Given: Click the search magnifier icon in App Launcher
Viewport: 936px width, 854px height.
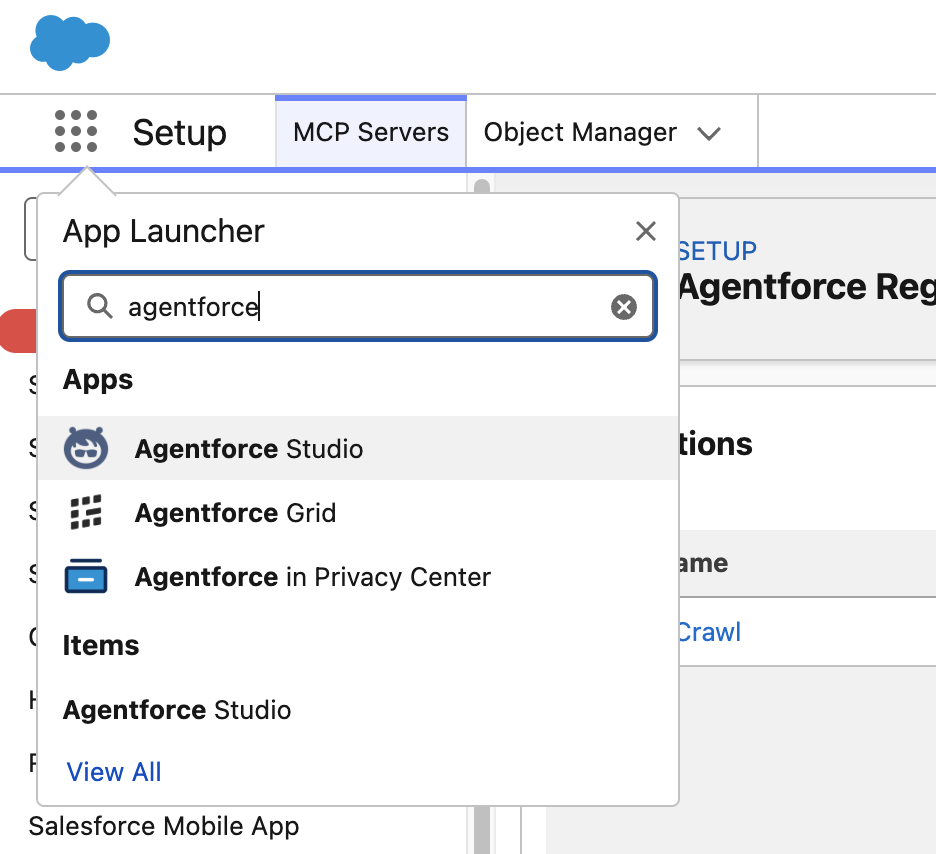Looking at the screenshot, I should 100,307.
